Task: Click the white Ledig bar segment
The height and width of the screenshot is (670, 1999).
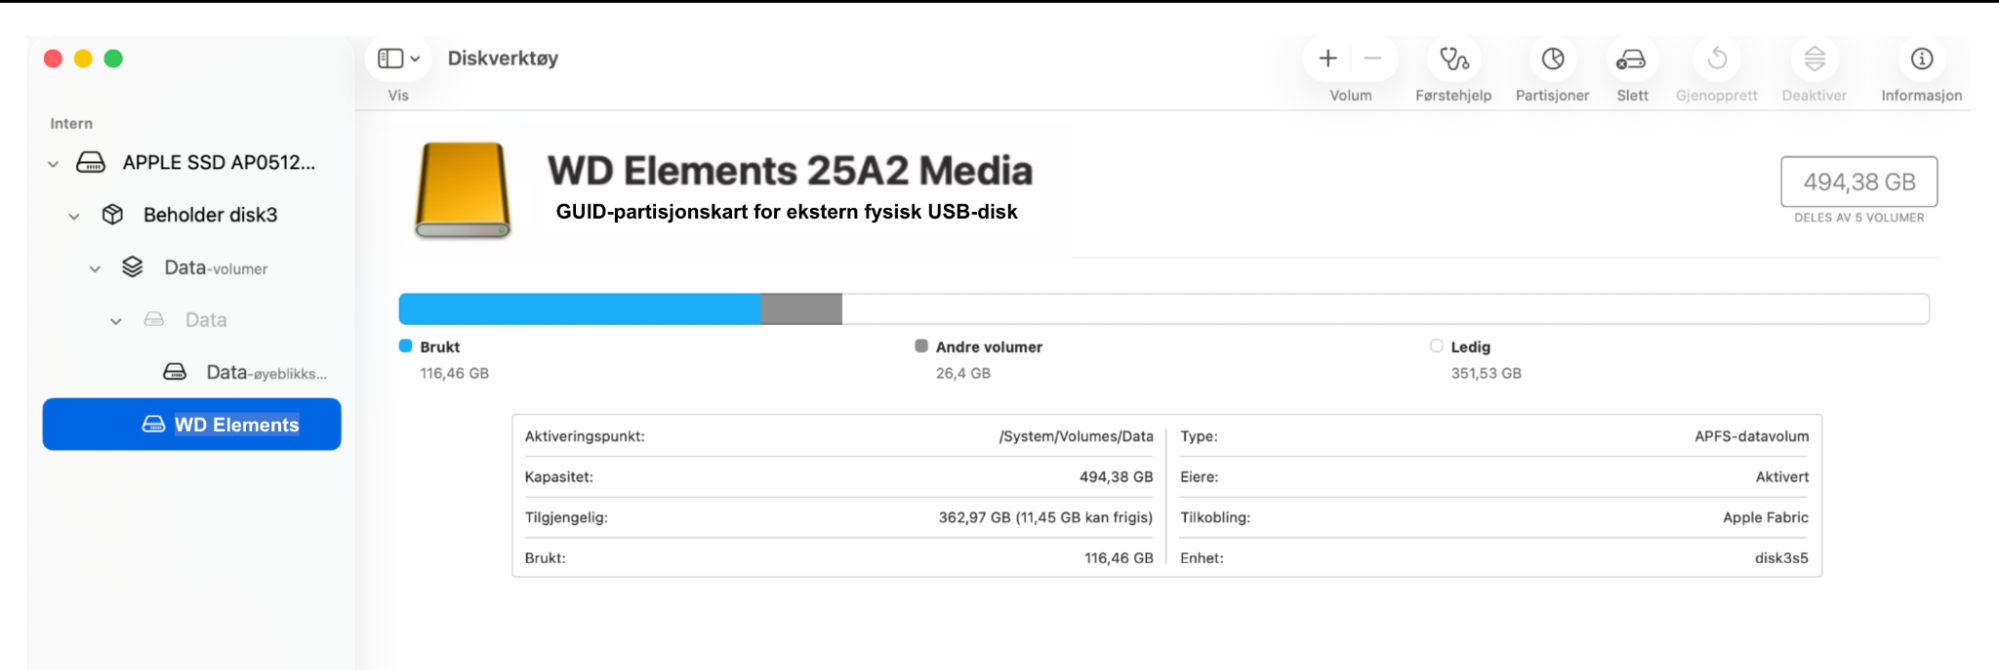Action: (x=1385, y=309)
